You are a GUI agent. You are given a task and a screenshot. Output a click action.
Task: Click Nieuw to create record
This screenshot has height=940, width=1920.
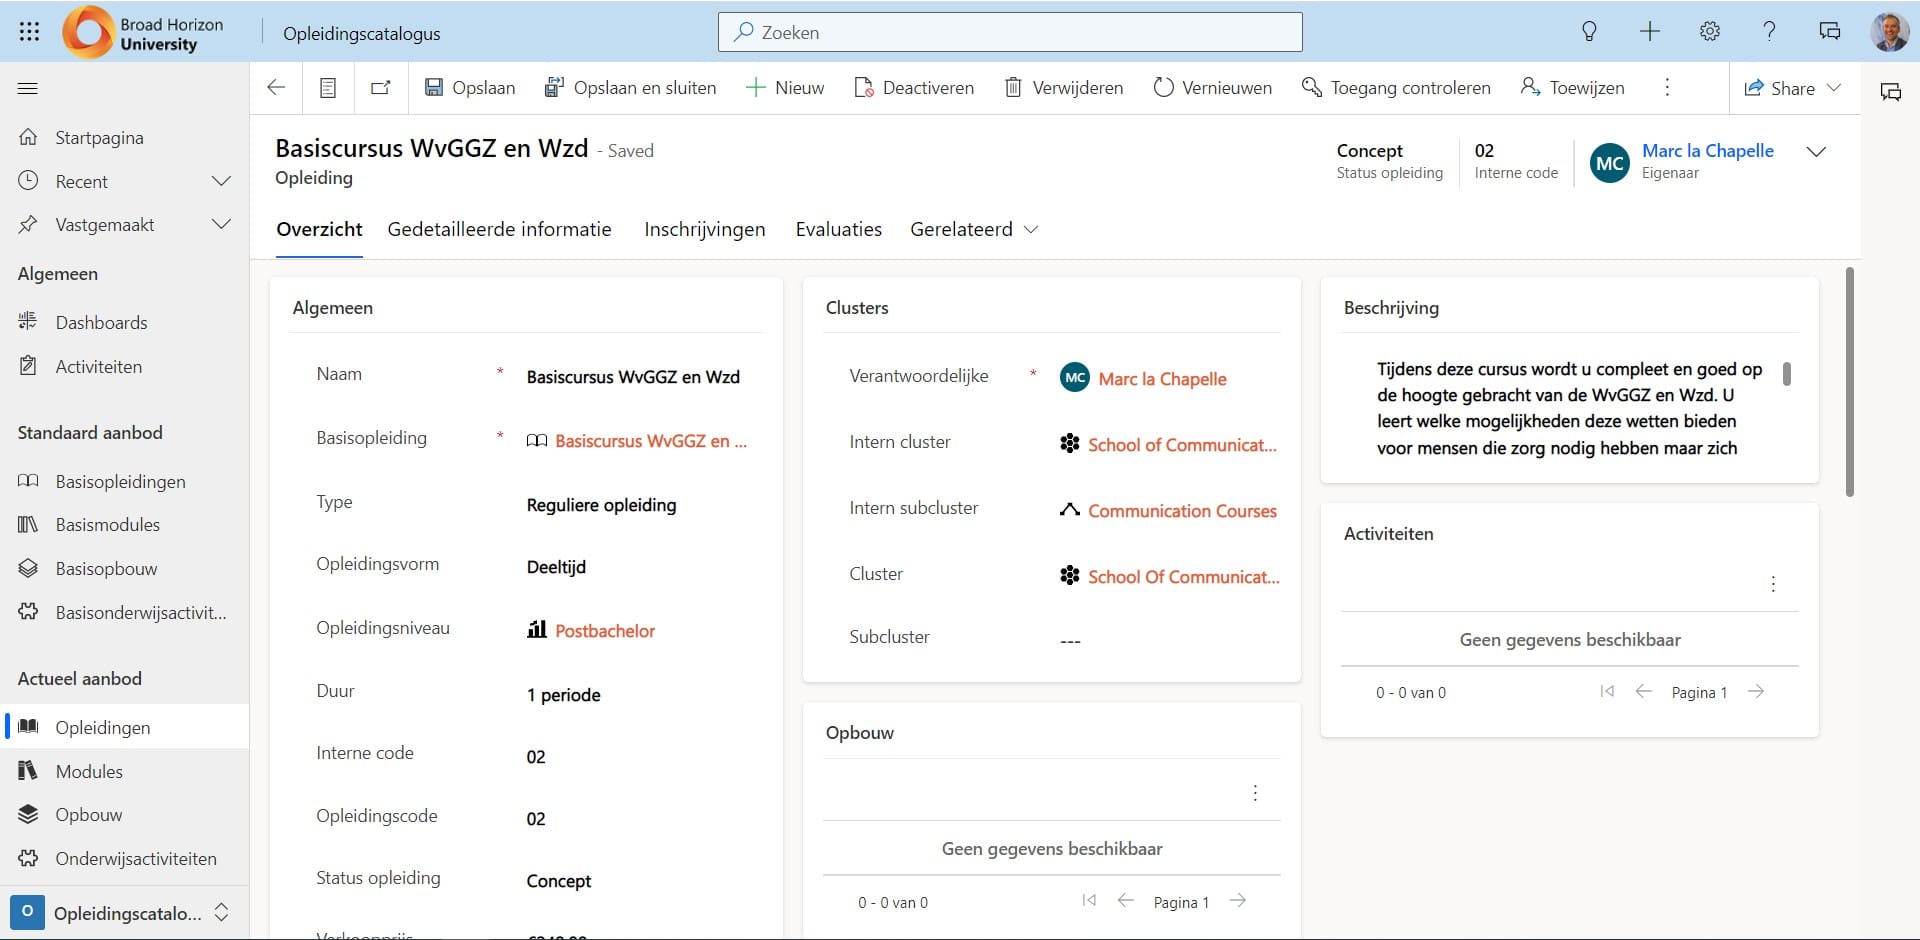pyautogui.click(x=785, y=88)
